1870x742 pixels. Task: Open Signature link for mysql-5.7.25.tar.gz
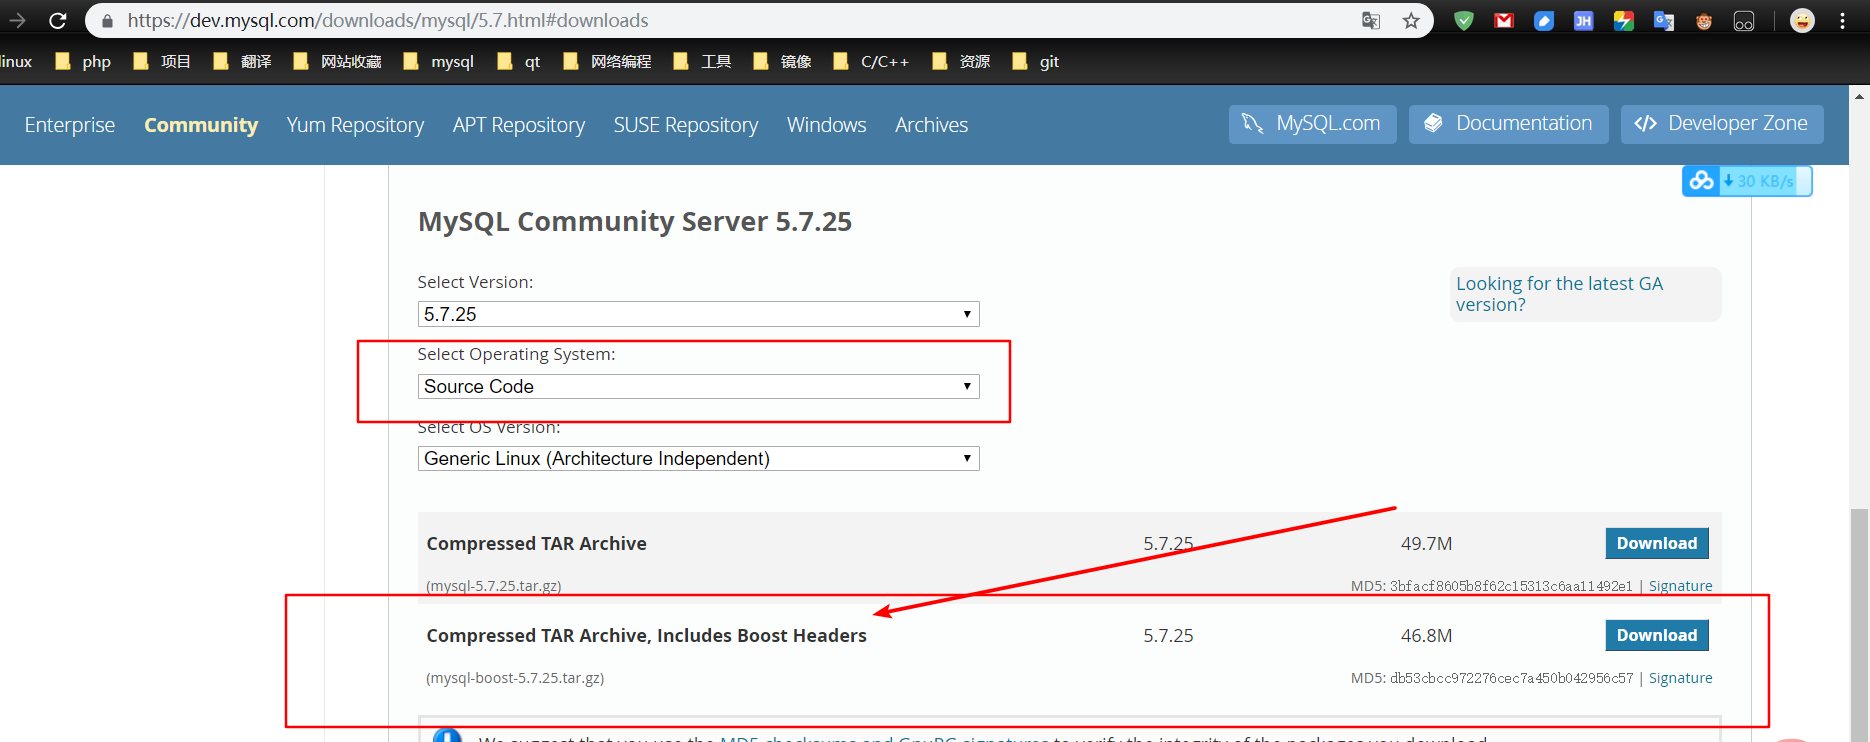pyautogui.click(x=1680, y=586)
